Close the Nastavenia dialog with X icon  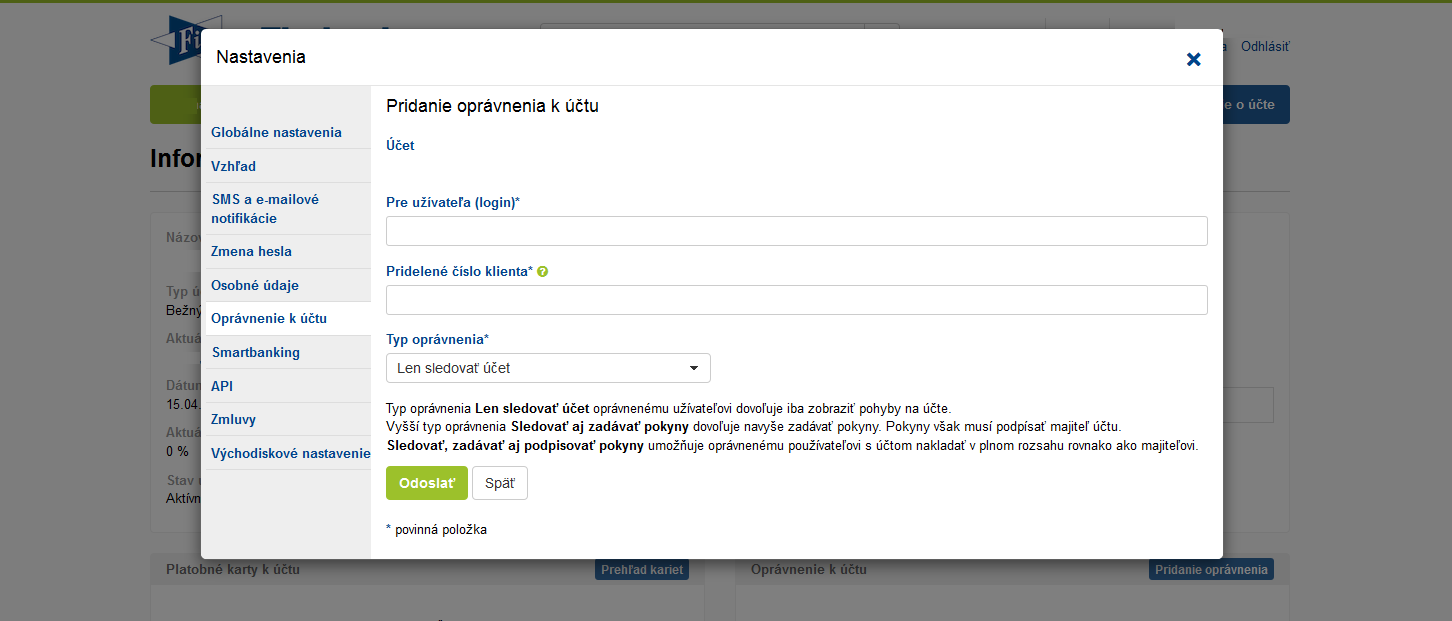click(1193, 59)
